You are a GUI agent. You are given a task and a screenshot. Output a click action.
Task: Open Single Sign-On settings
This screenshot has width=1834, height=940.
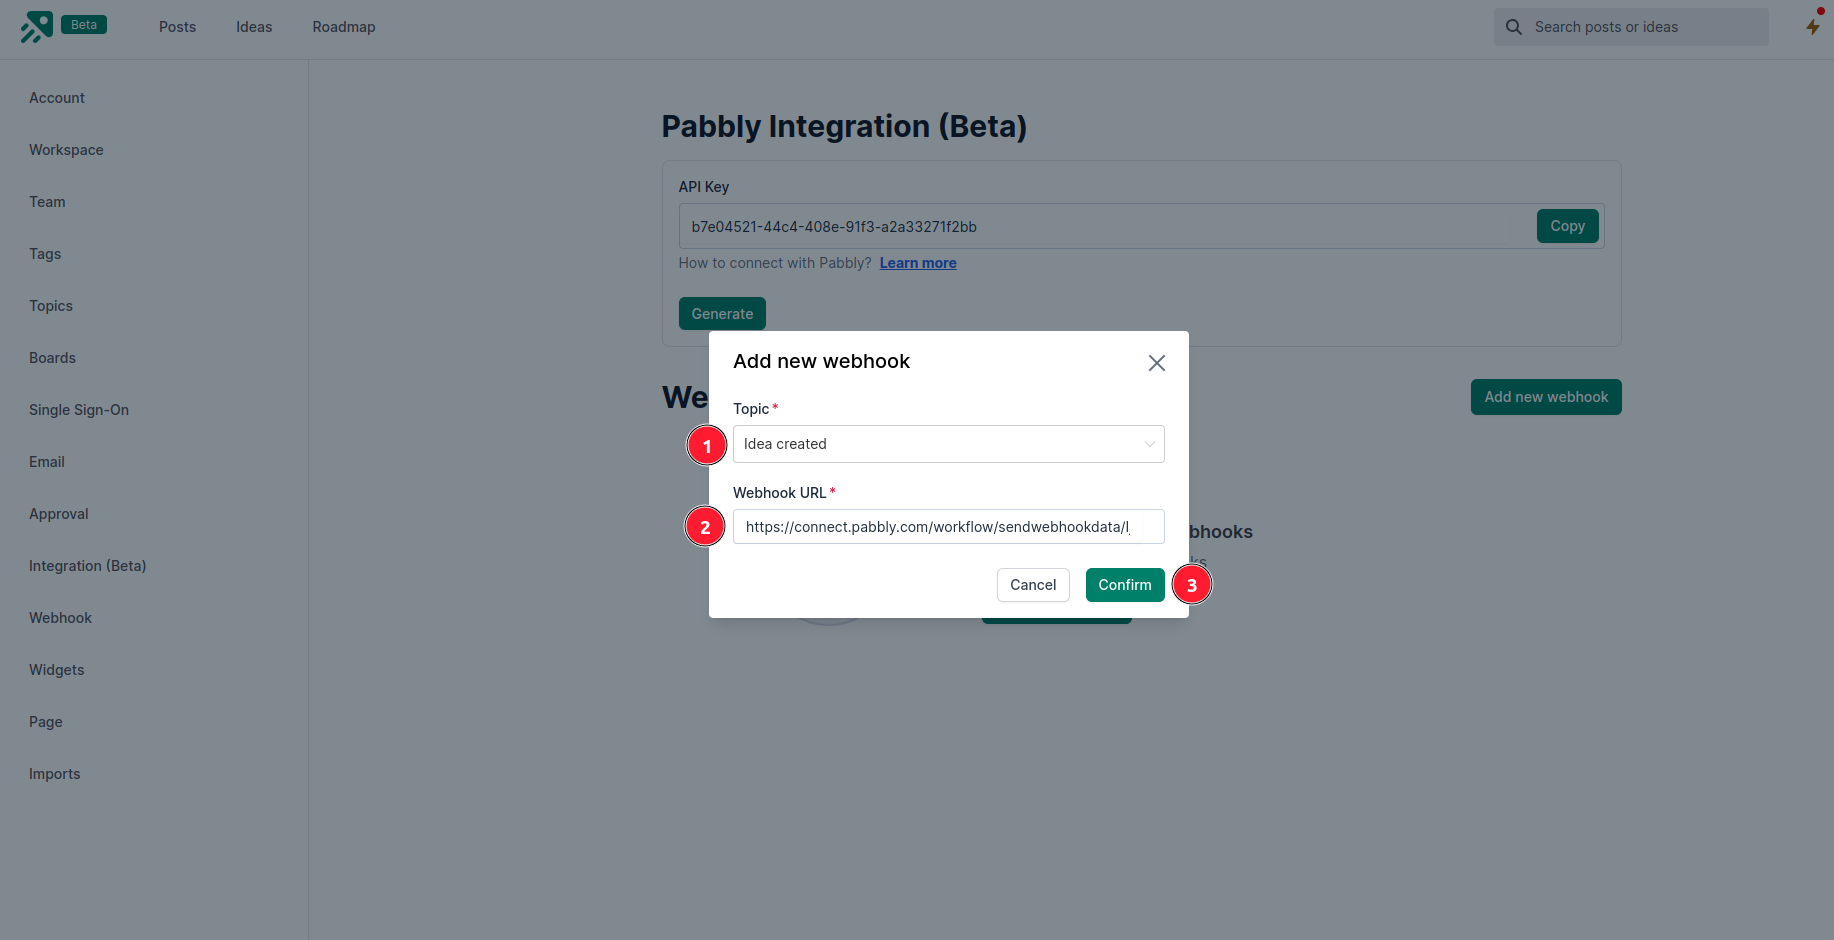79,410
